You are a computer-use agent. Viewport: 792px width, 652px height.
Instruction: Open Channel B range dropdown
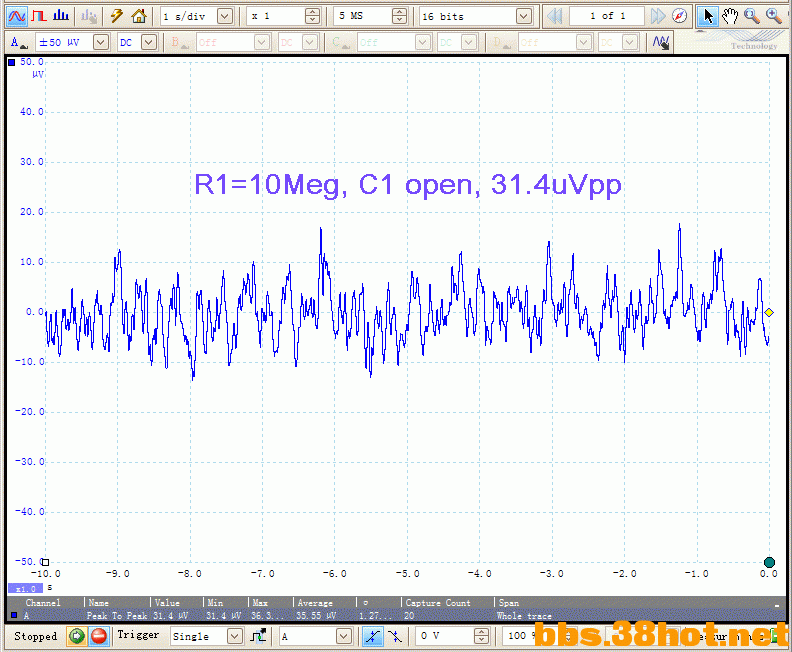[x=261, y=42]
